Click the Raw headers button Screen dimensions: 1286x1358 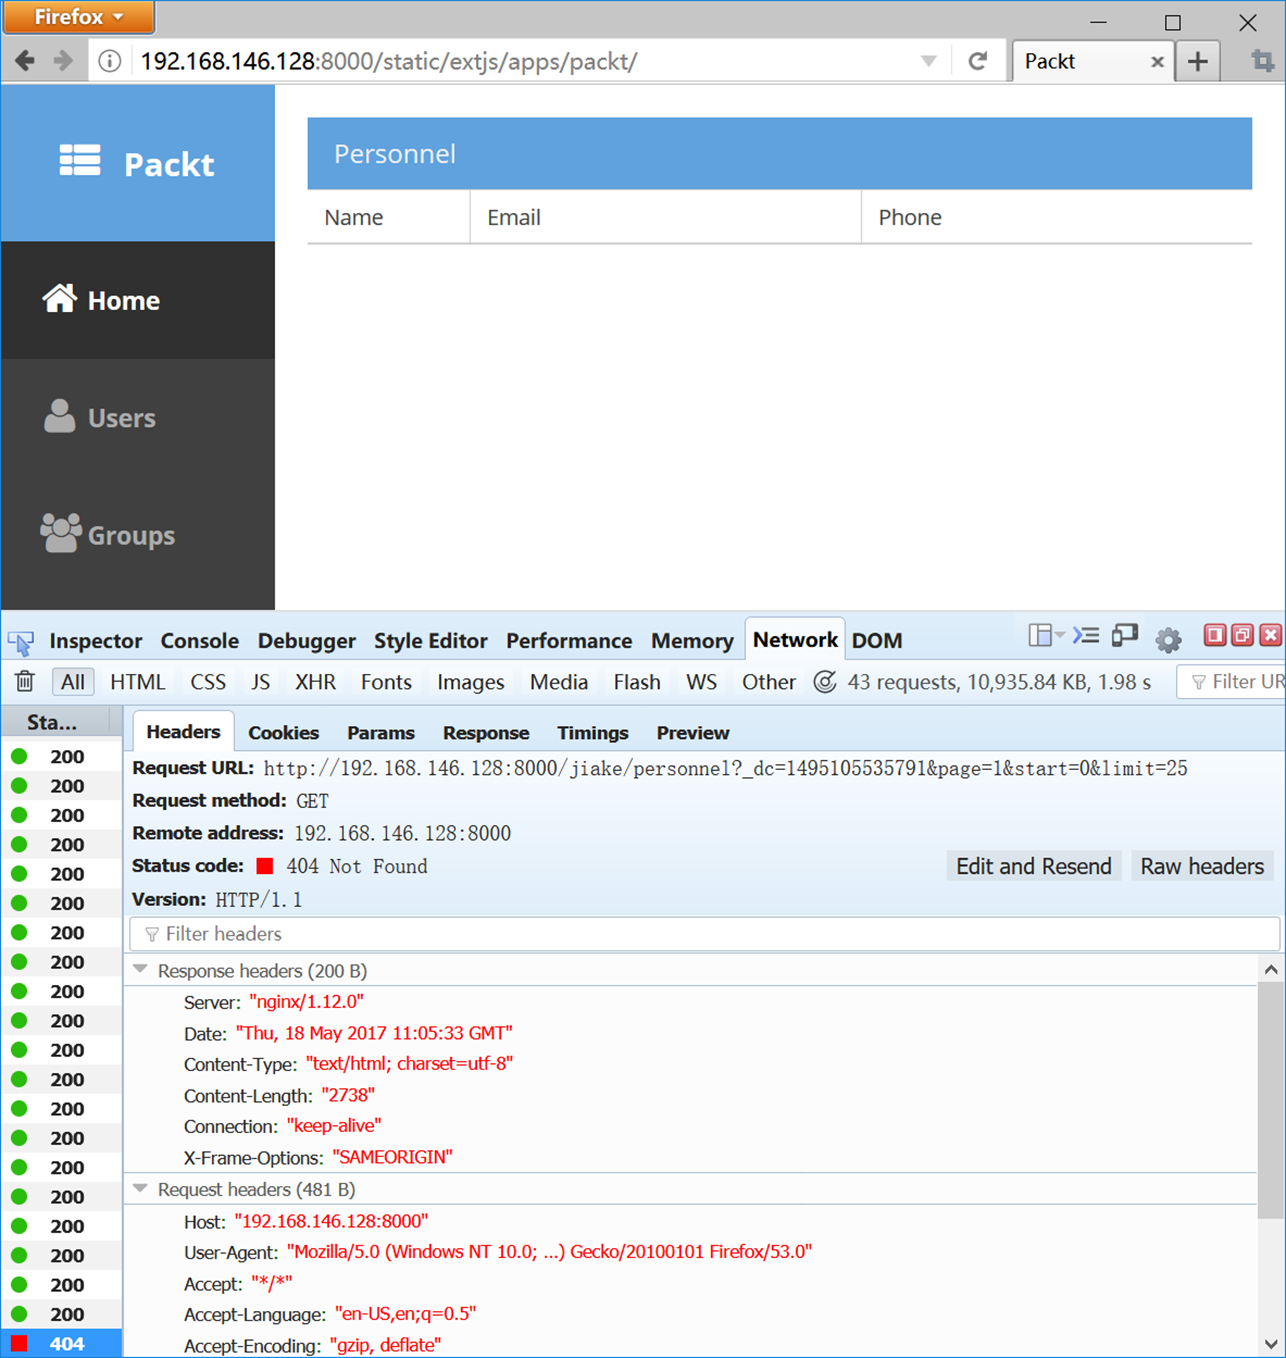click(1202, 866)
